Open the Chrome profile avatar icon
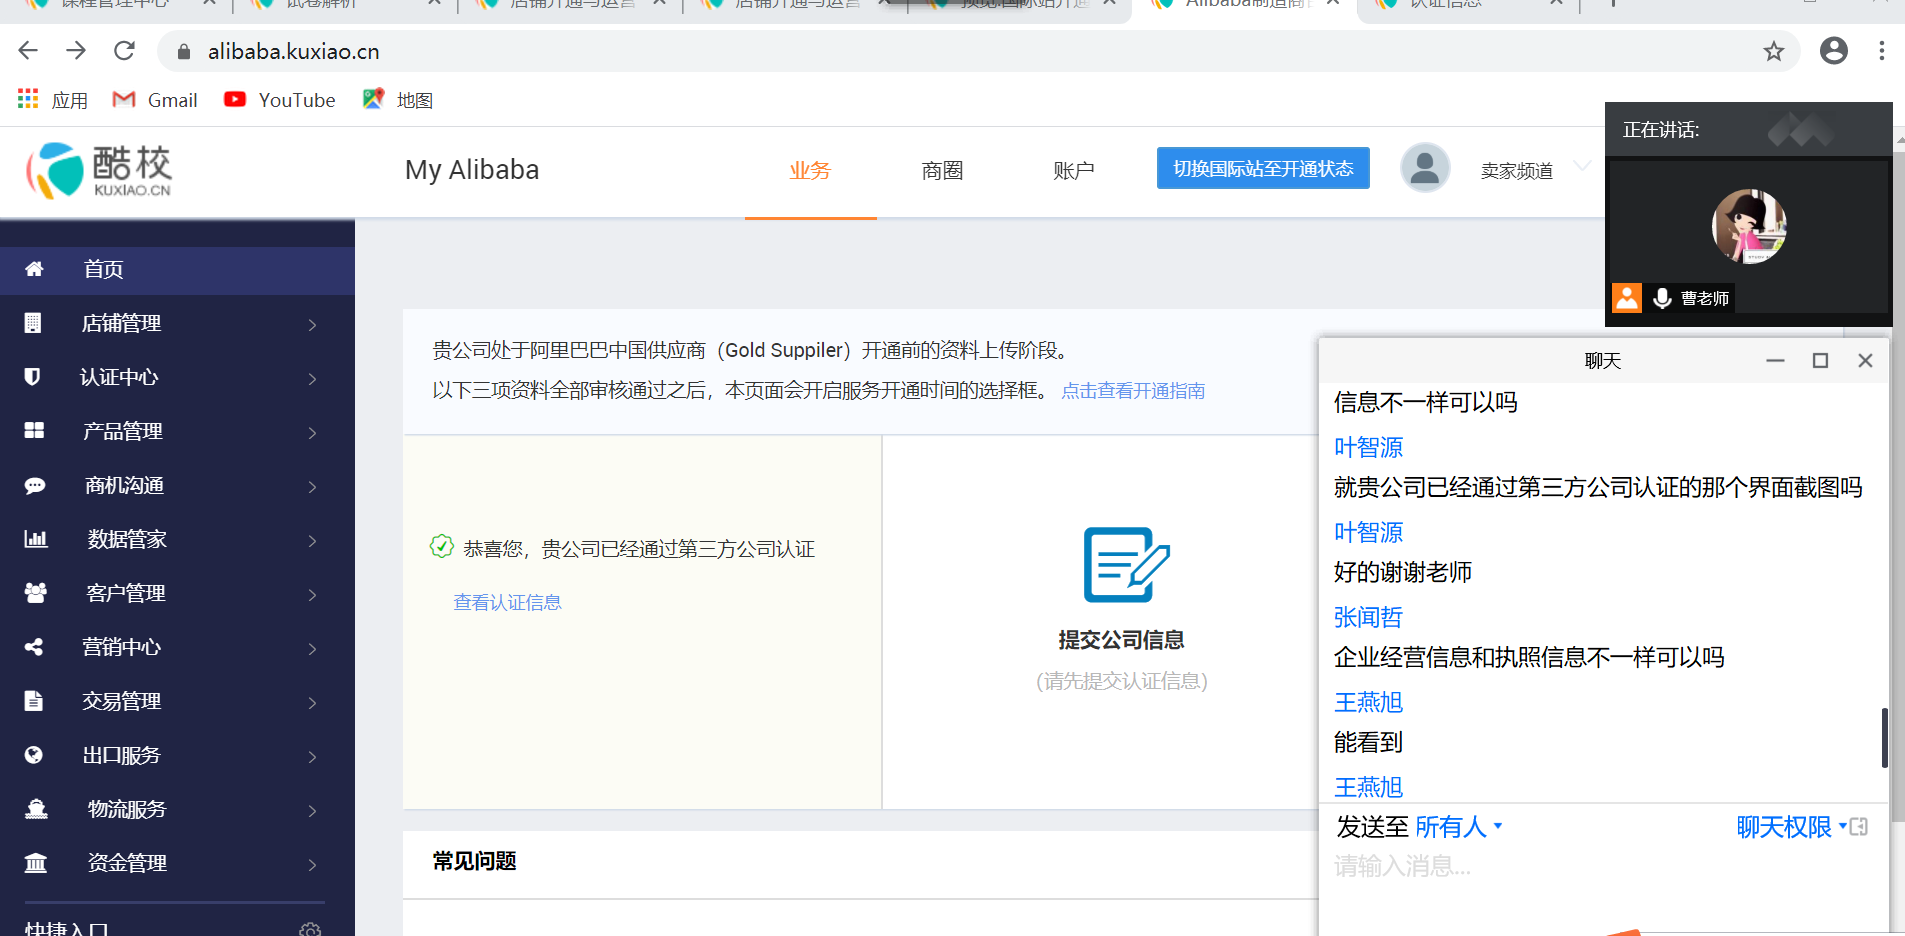 tap(1833, 51)
